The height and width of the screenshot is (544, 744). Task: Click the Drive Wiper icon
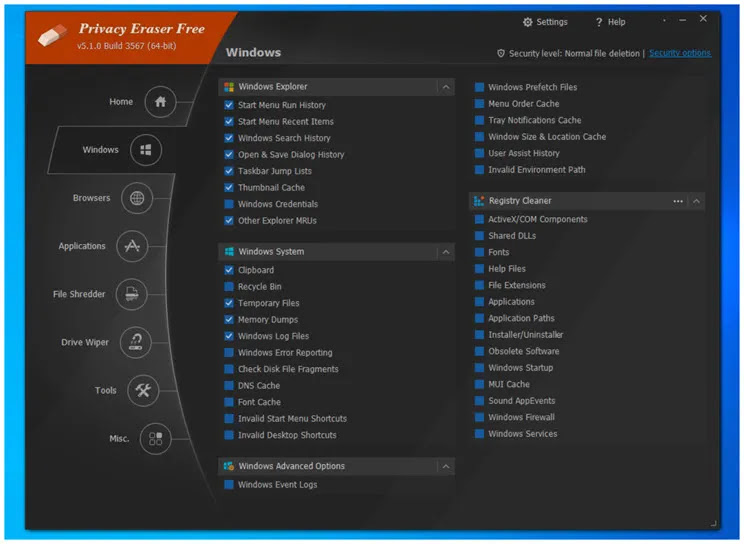[136, 342]
